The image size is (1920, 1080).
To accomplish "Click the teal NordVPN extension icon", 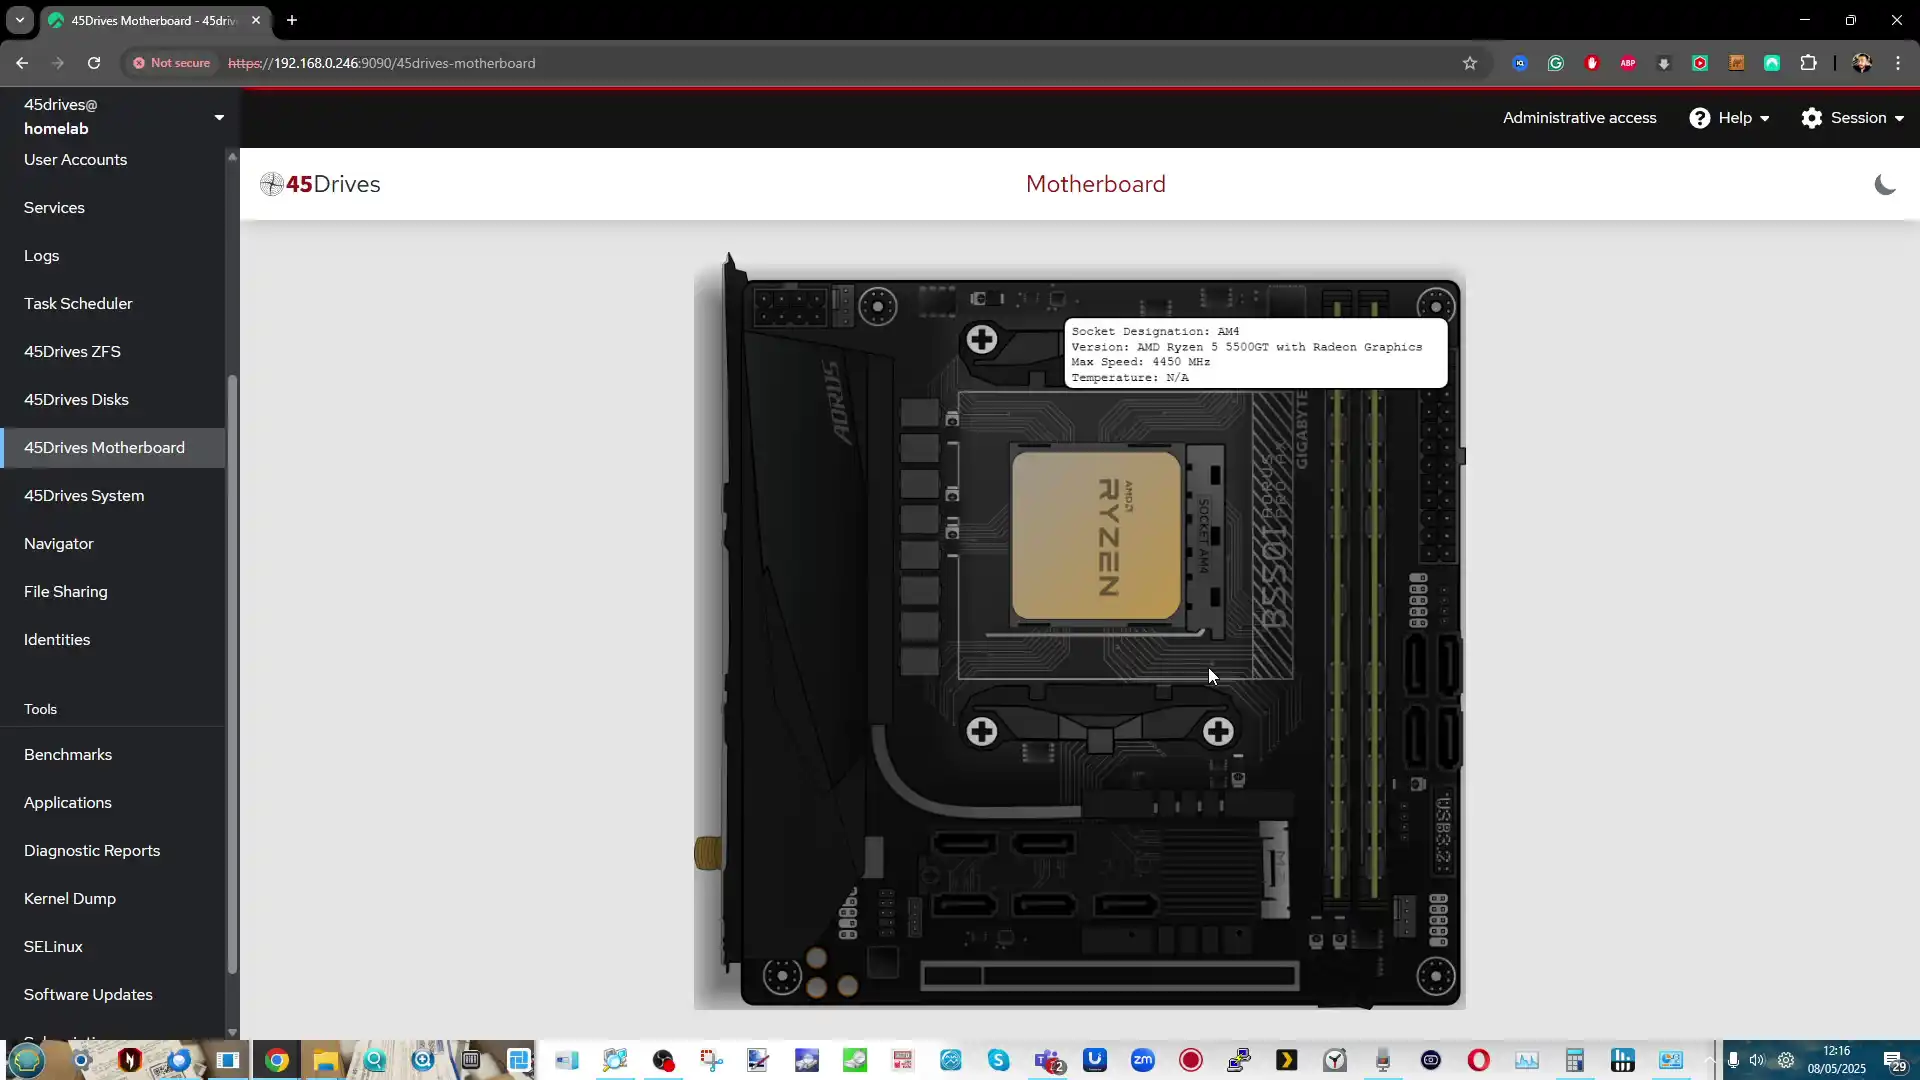I will point(1771,63).
